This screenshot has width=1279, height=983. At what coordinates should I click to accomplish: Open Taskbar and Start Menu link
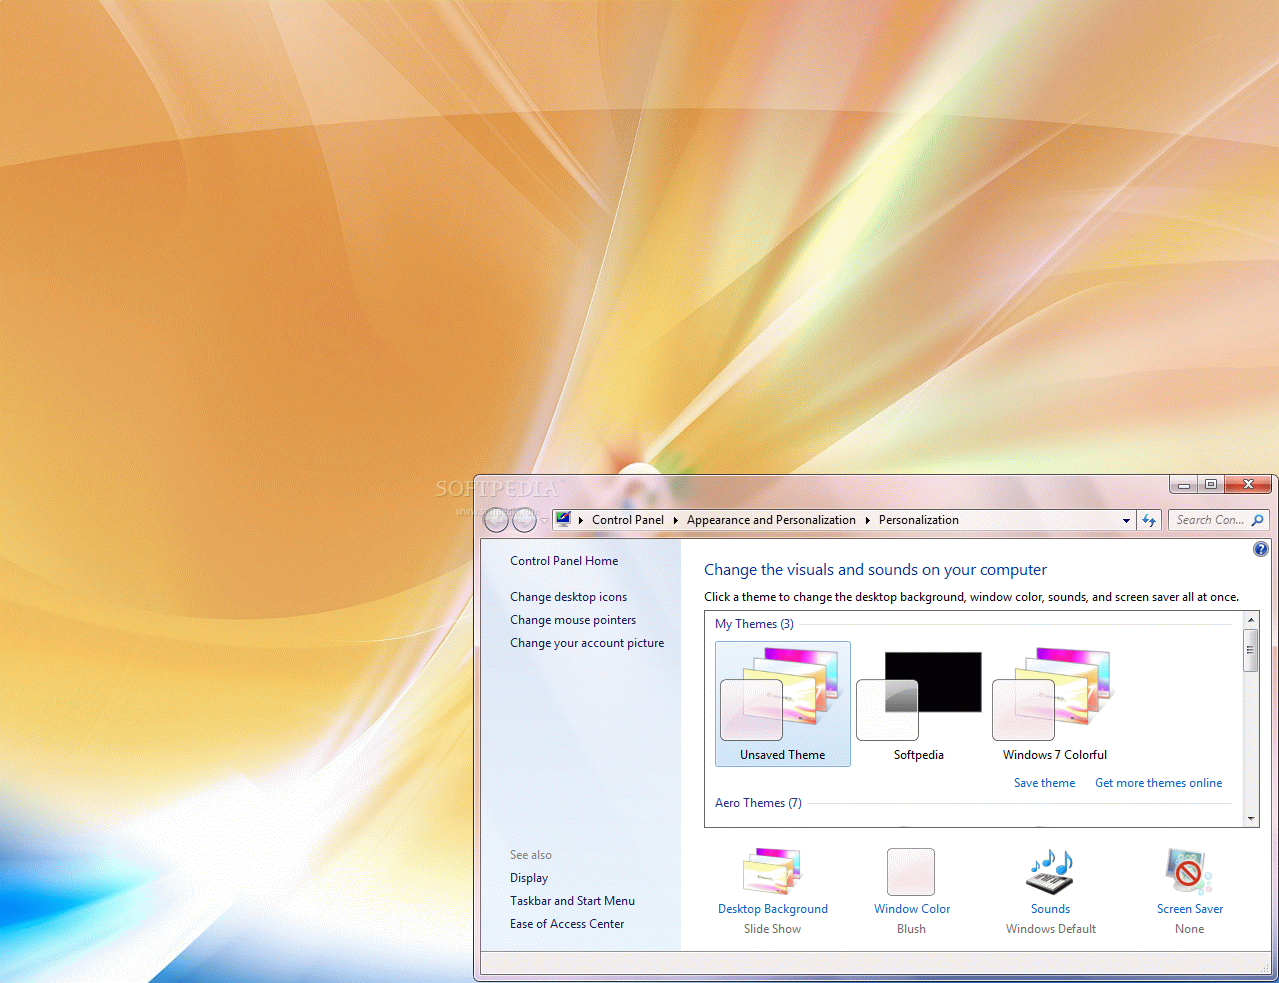(572, 901)
